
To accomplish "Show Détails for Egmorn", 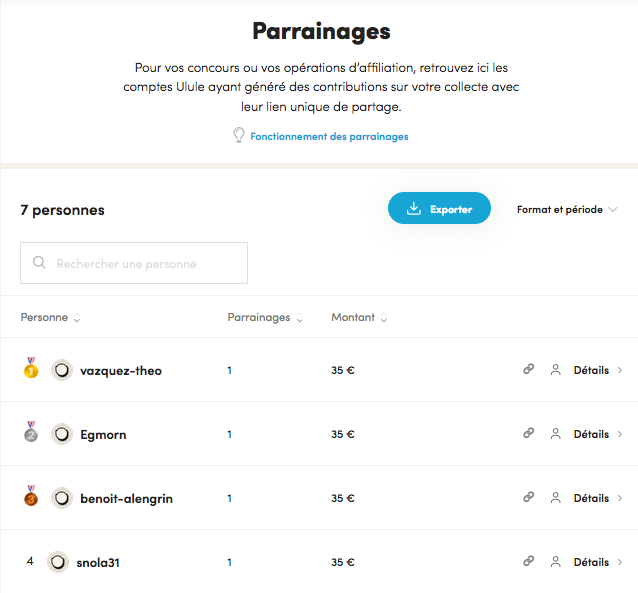I will pos(596,434).
